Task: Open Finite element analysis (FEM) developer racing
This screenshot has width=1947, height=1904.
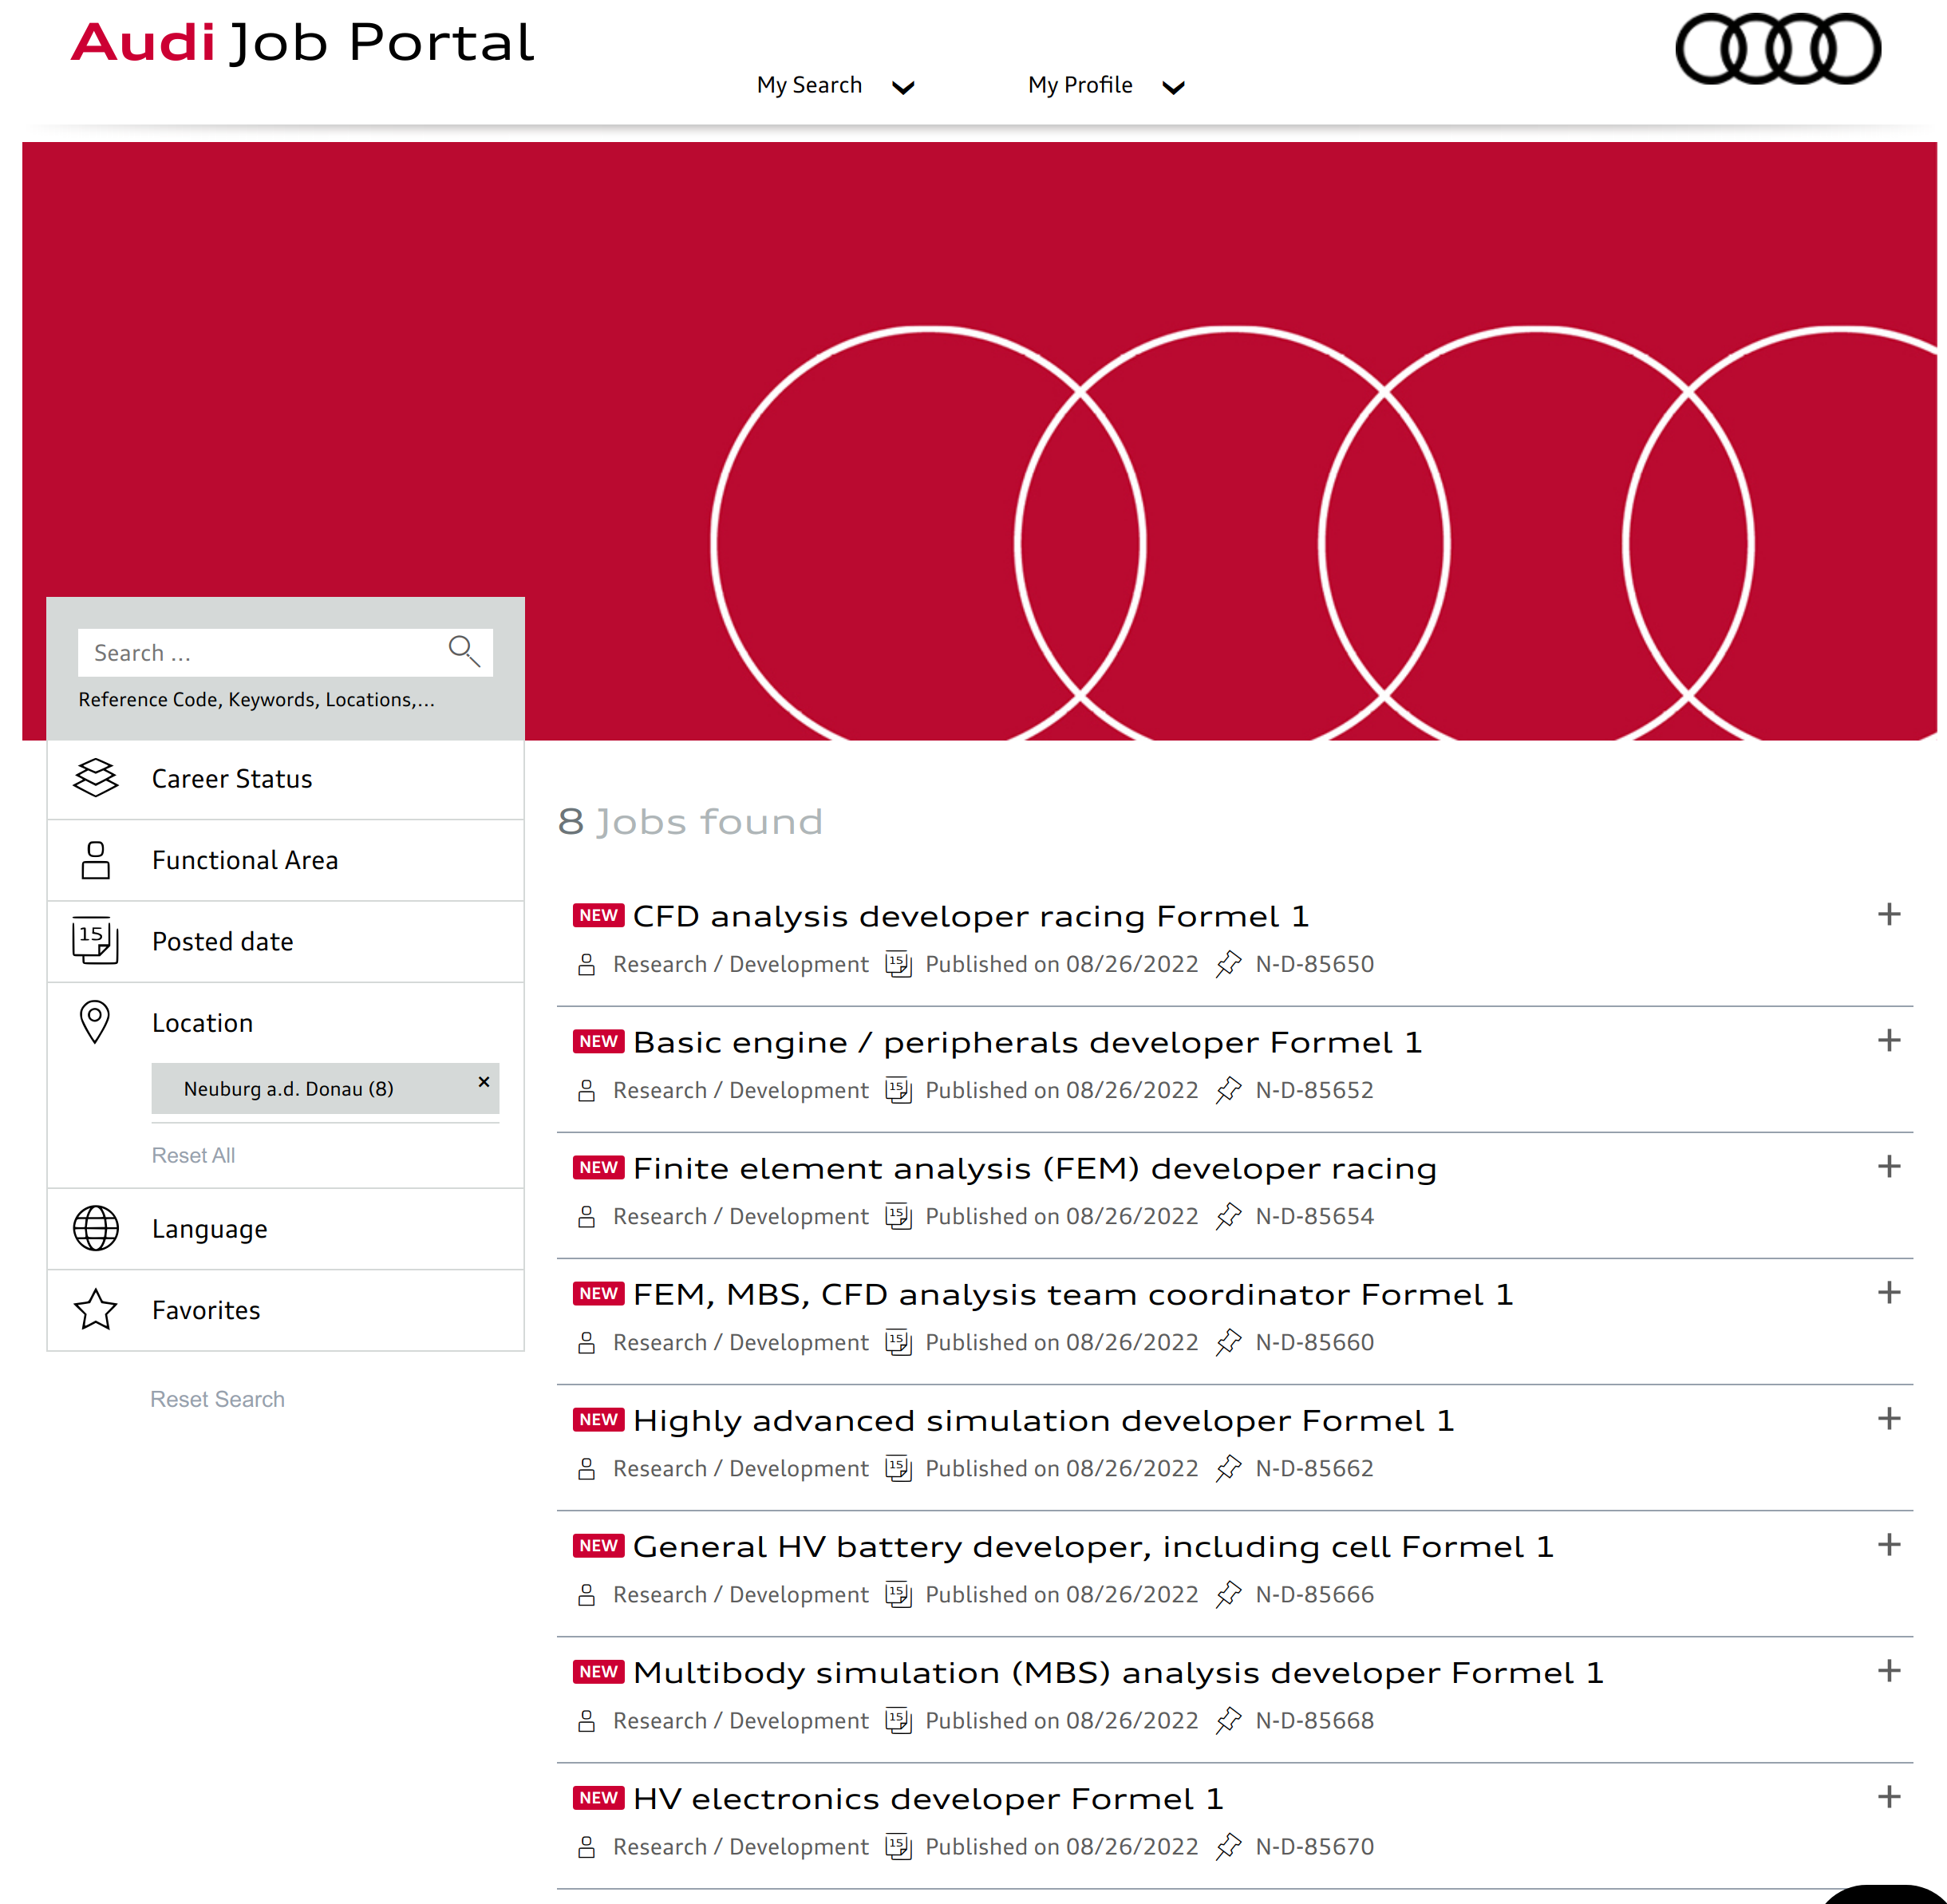Action: click(1034, 1168)
